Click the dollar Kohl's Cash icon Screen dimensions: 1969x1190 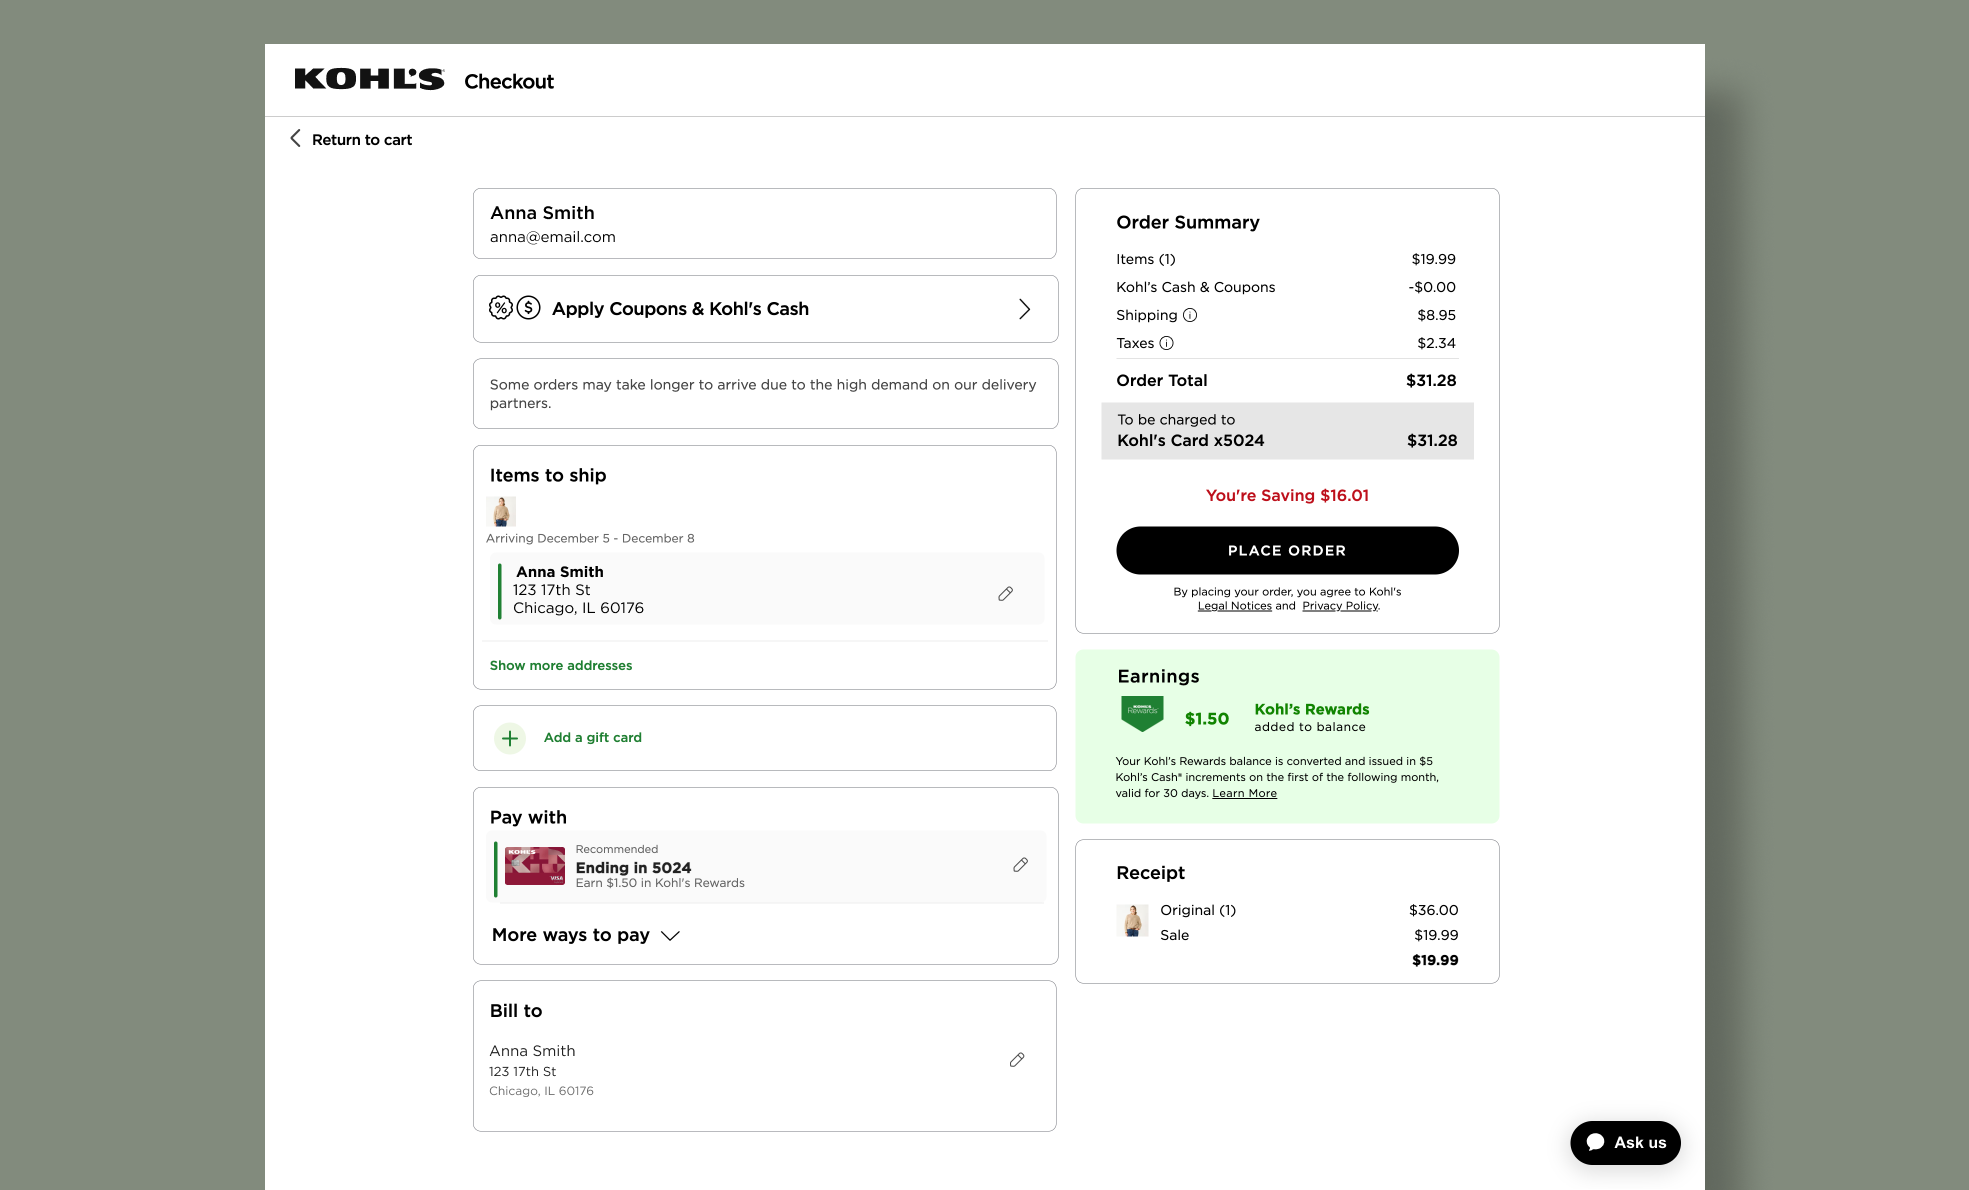pyautogui.click(x=528, y=308)
